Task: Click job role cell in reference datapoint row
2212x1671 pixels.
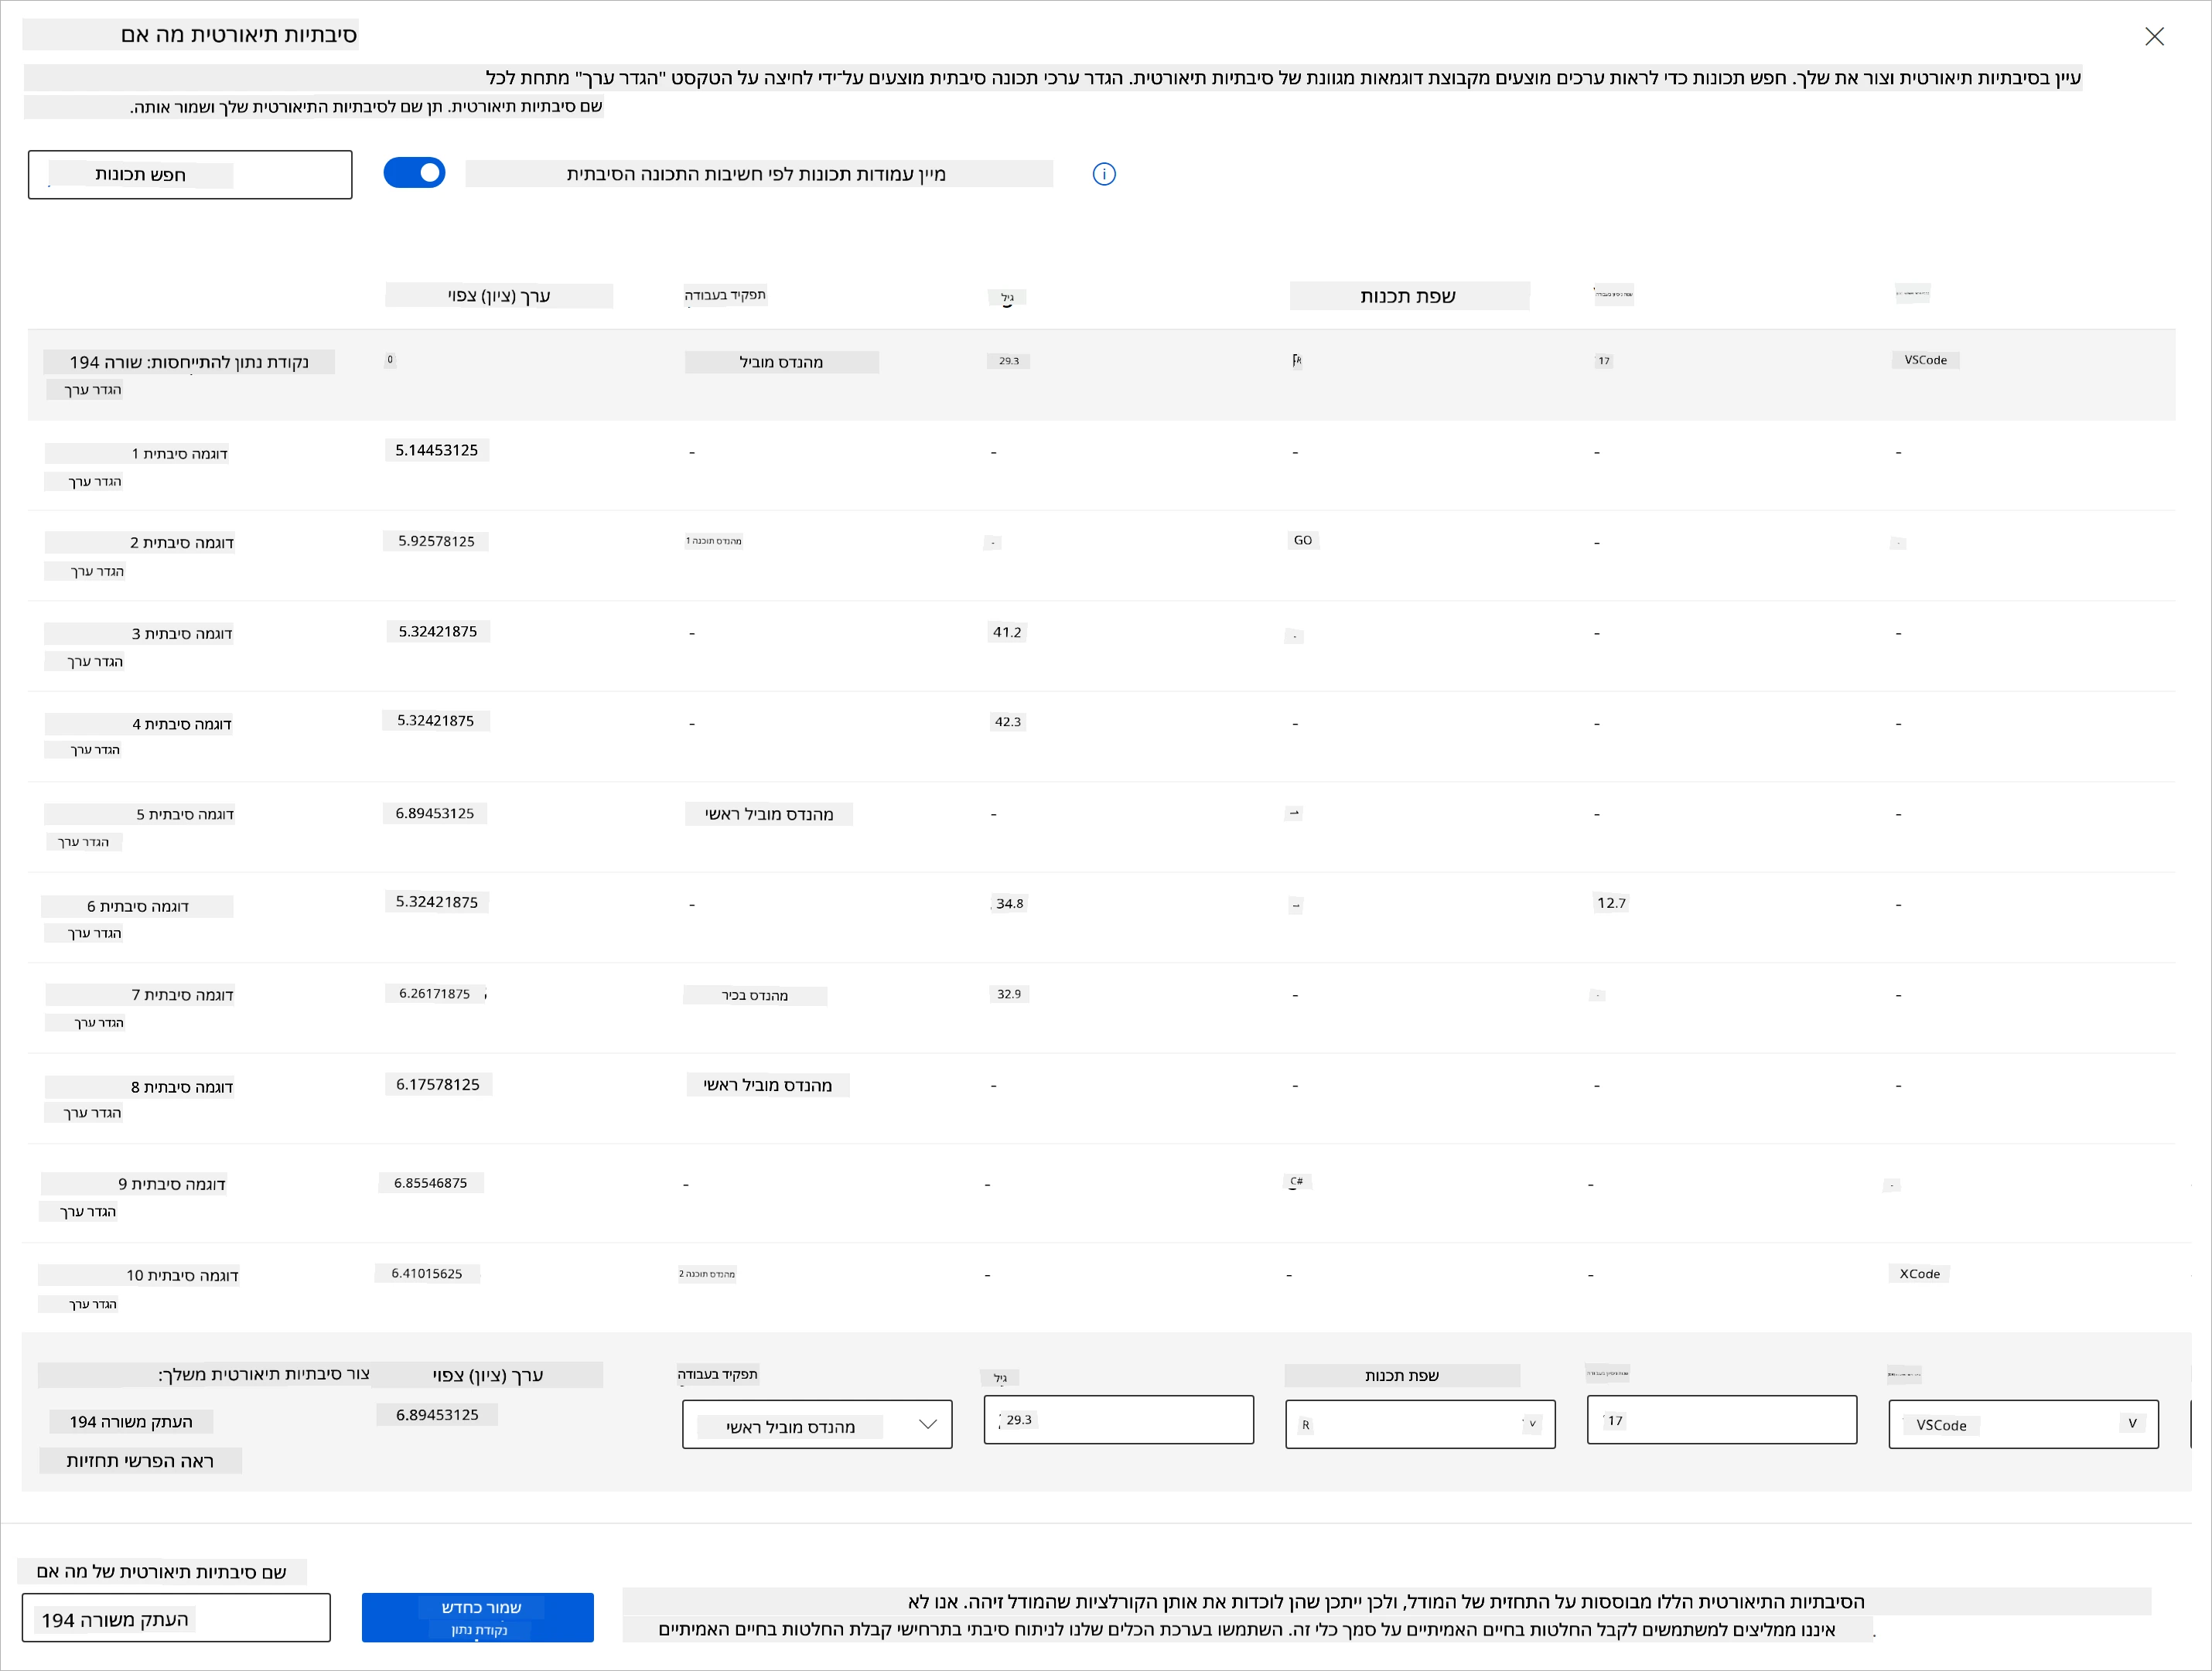Action: (782, 362)
